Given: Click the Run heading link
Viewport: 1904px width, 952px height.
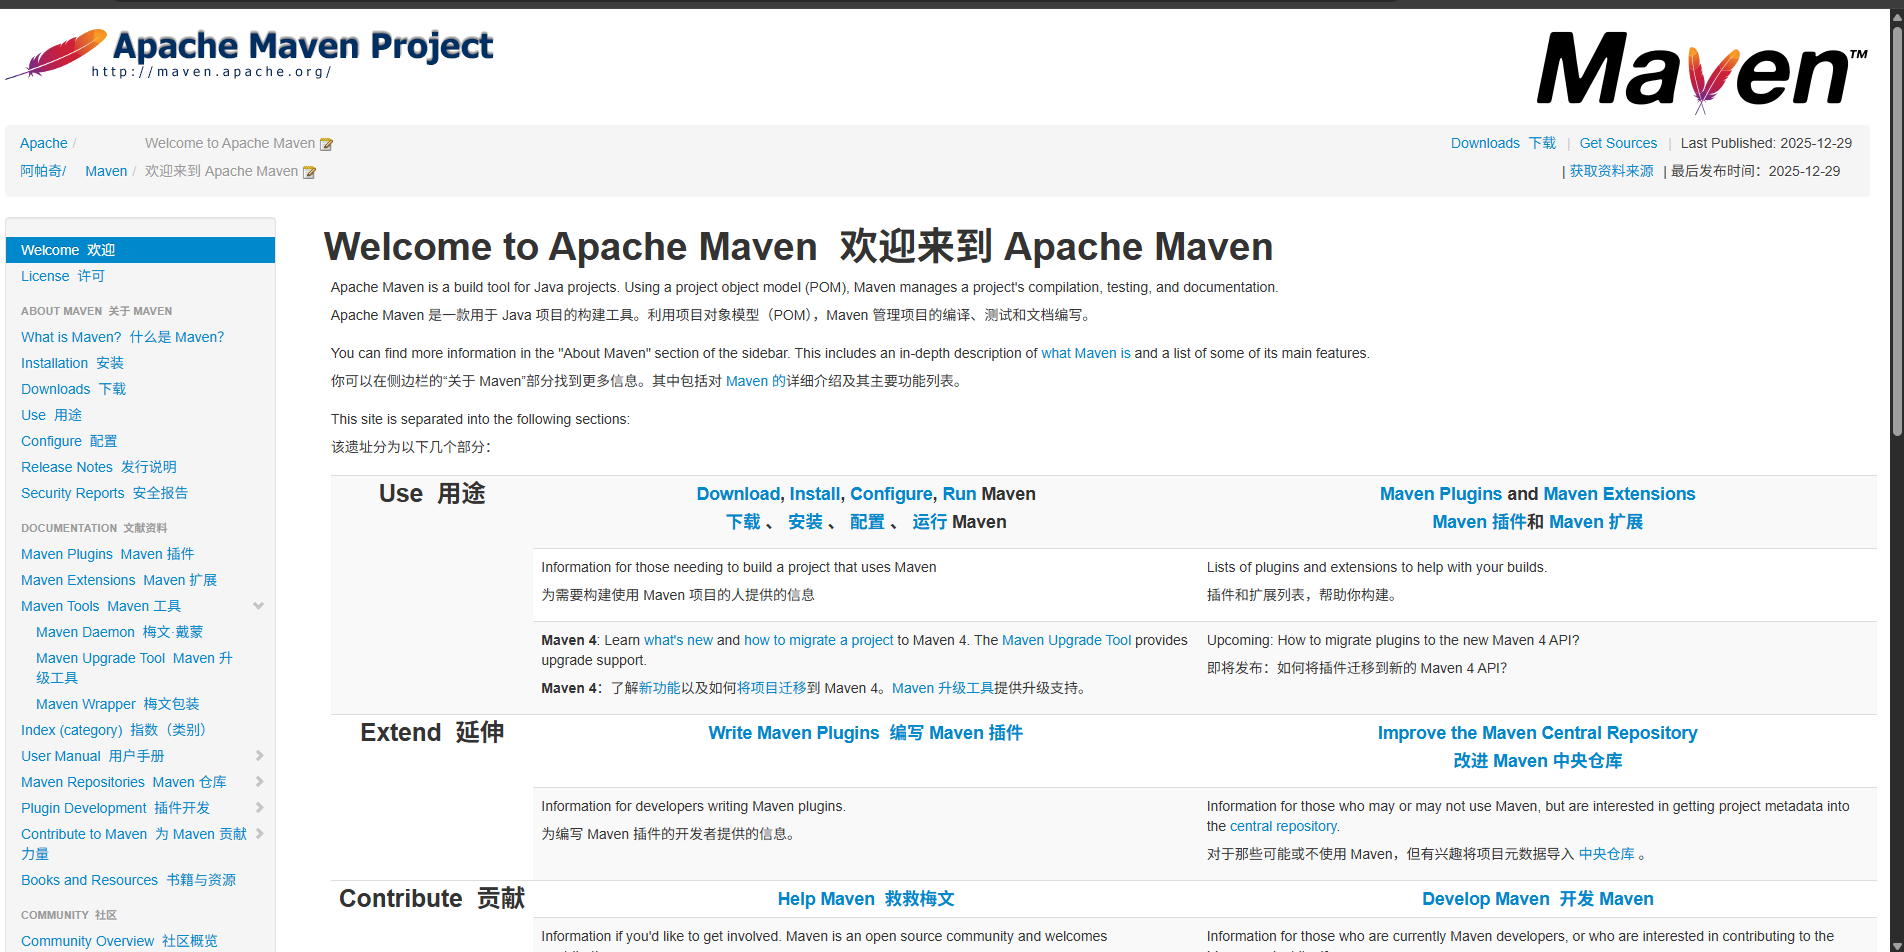Looking at the screenshot, I should click(x=959, y=494).
